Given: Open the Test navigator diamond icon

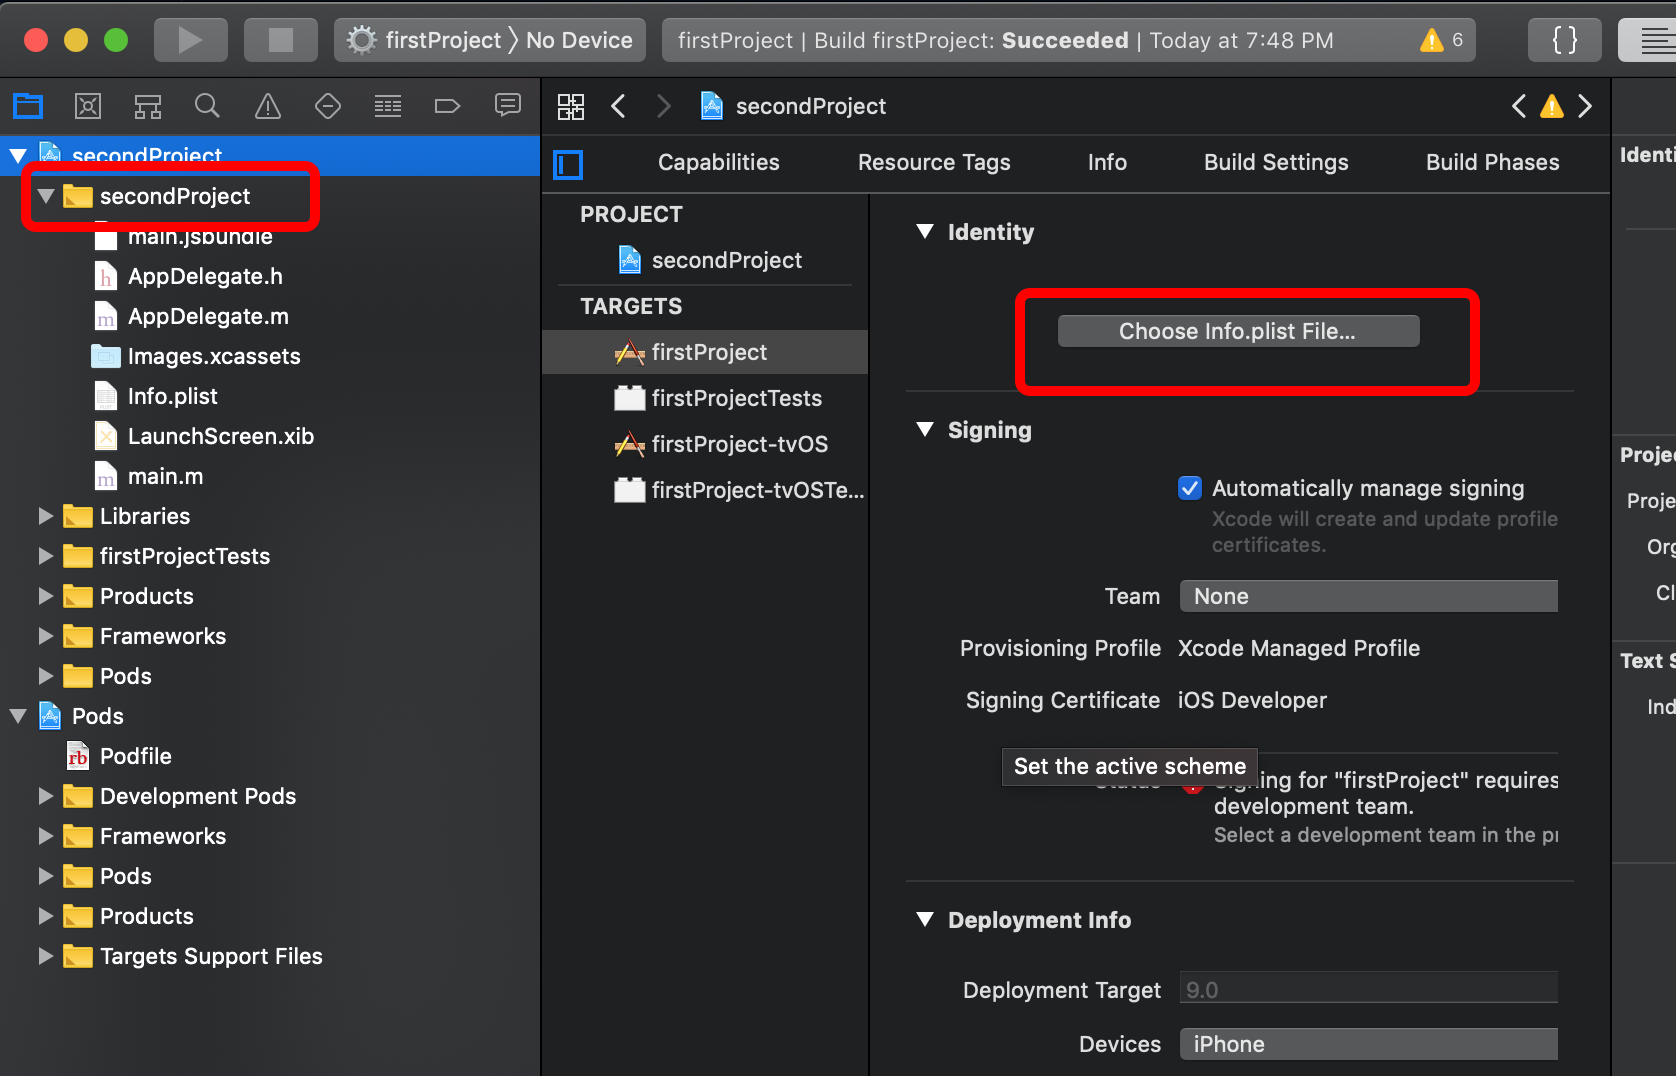Looking at the screenshot, I should coord(328,106).
